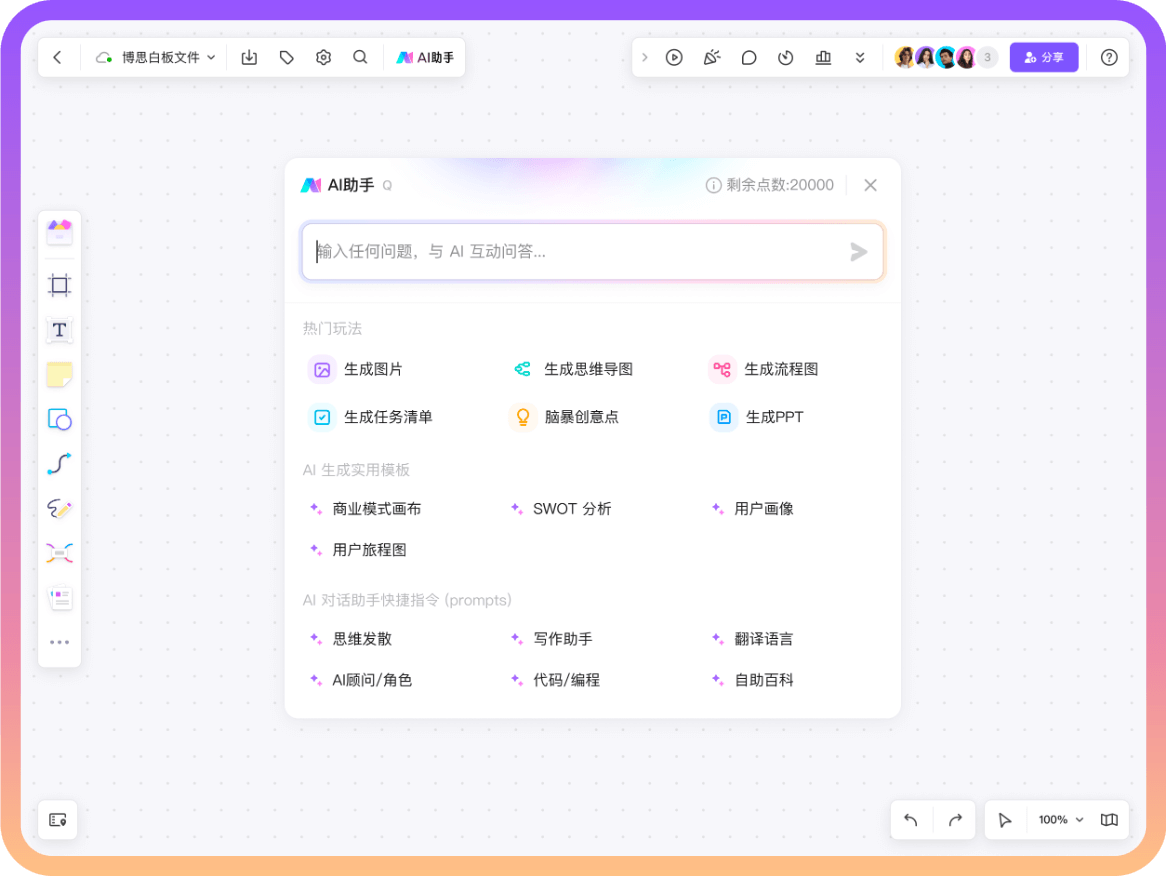Image resolution: width=1166 pixels, height=876 pixels.
Task: Pick the 写作助手 prompt
Action: click(551, 639)
